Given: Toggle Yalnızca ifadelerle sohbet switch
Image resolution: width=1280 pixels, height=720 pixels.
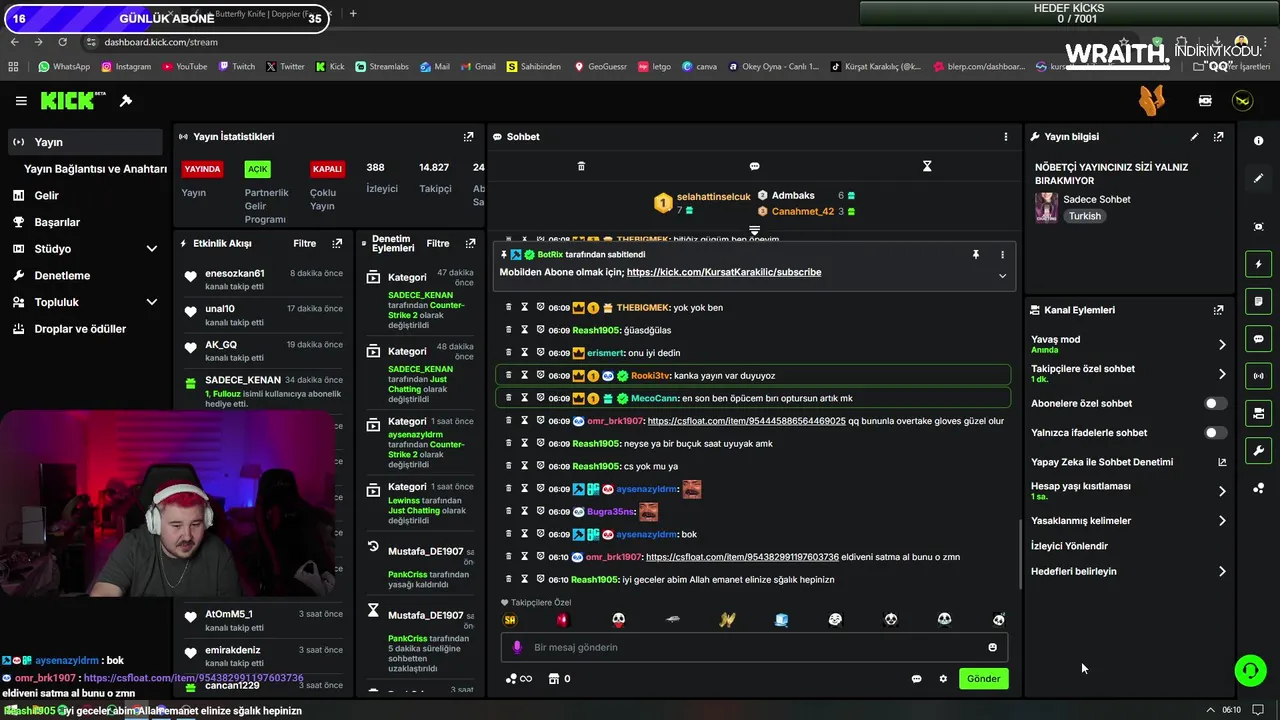Looking at the screenshot, I should click(1215, 433).
